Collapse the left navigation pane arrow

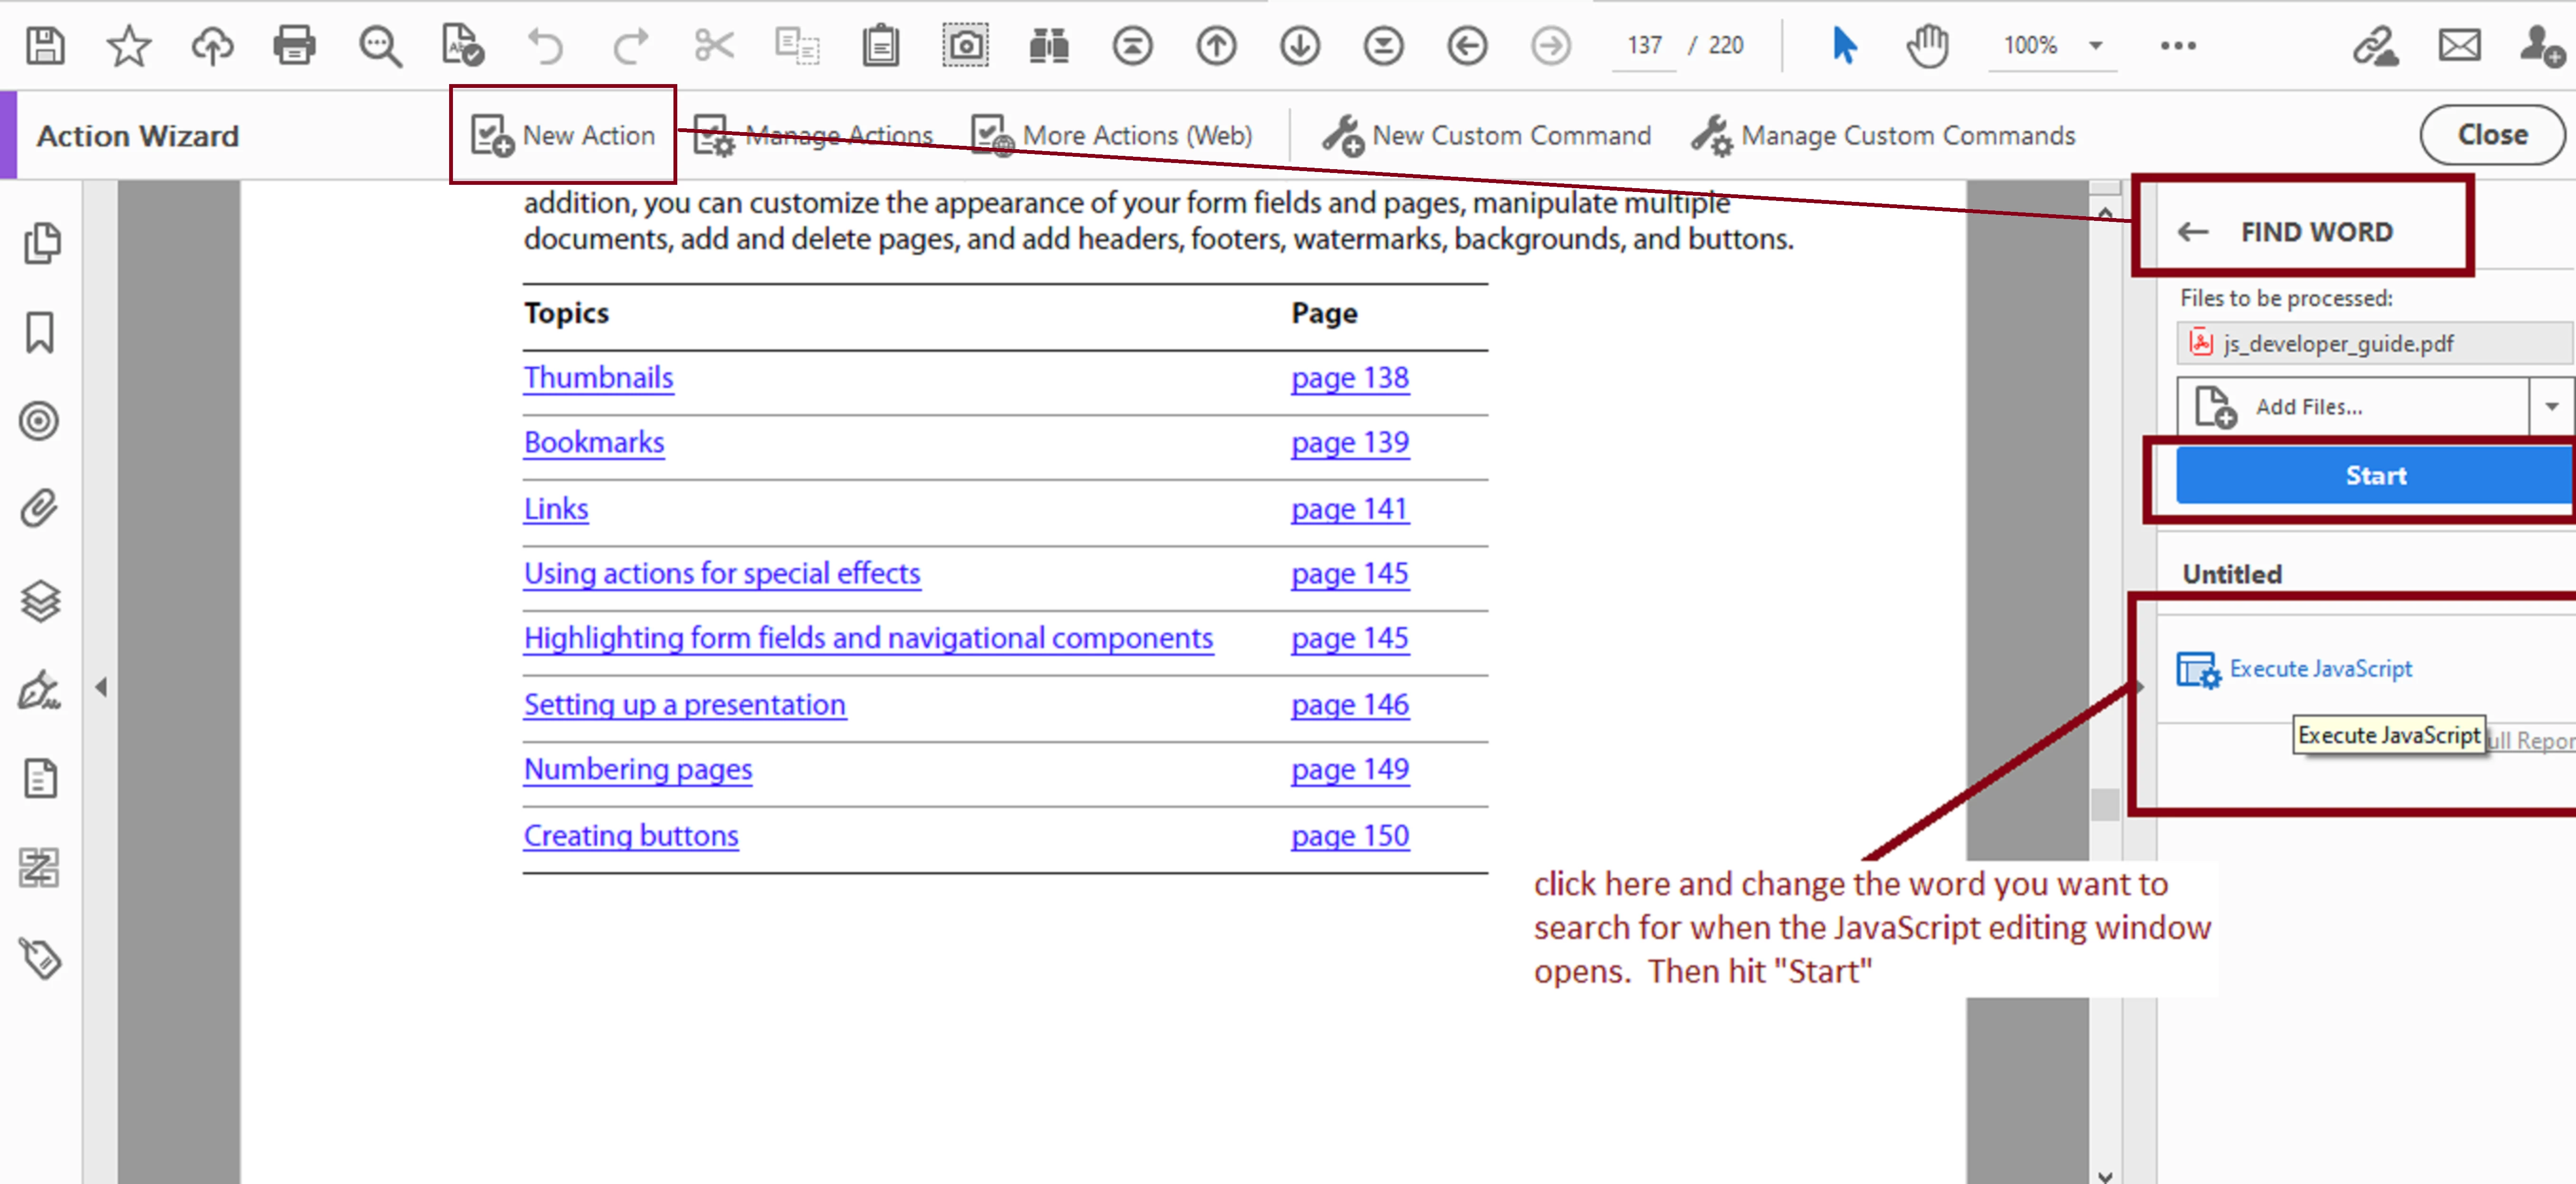pyautogui.click(x=101, y=687)
